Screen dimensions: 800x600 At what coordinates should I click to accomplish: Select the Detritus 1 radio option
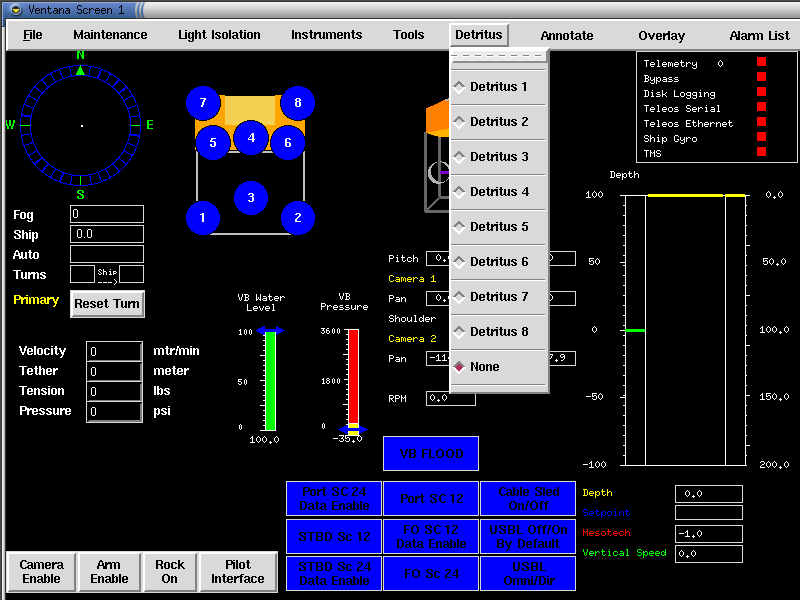tap(498, 87)
